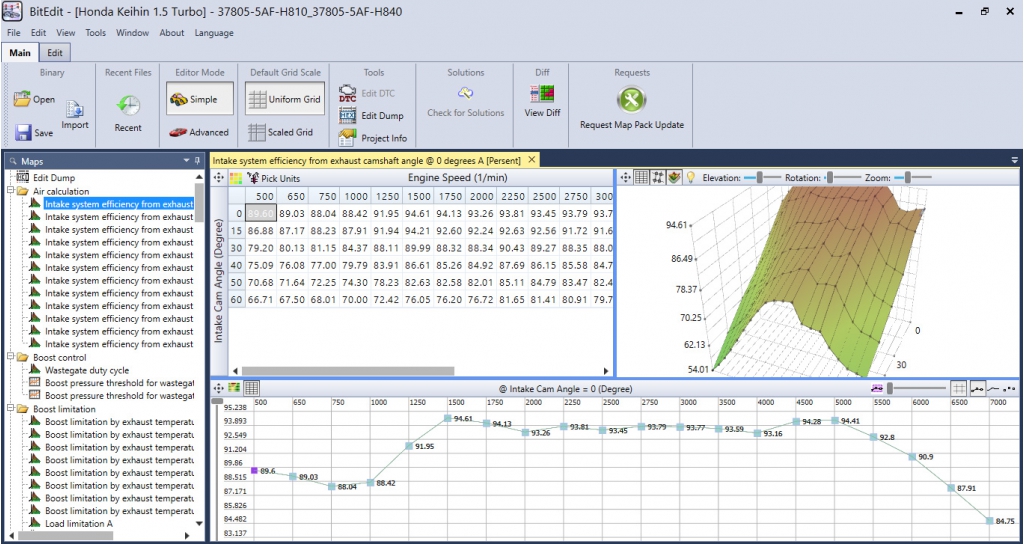Toggle axes icon in the 3D view toolbar
Image resolution: width=1024 pixels, height=544 pixels.
pyautogui.click(x=658, y=177)
